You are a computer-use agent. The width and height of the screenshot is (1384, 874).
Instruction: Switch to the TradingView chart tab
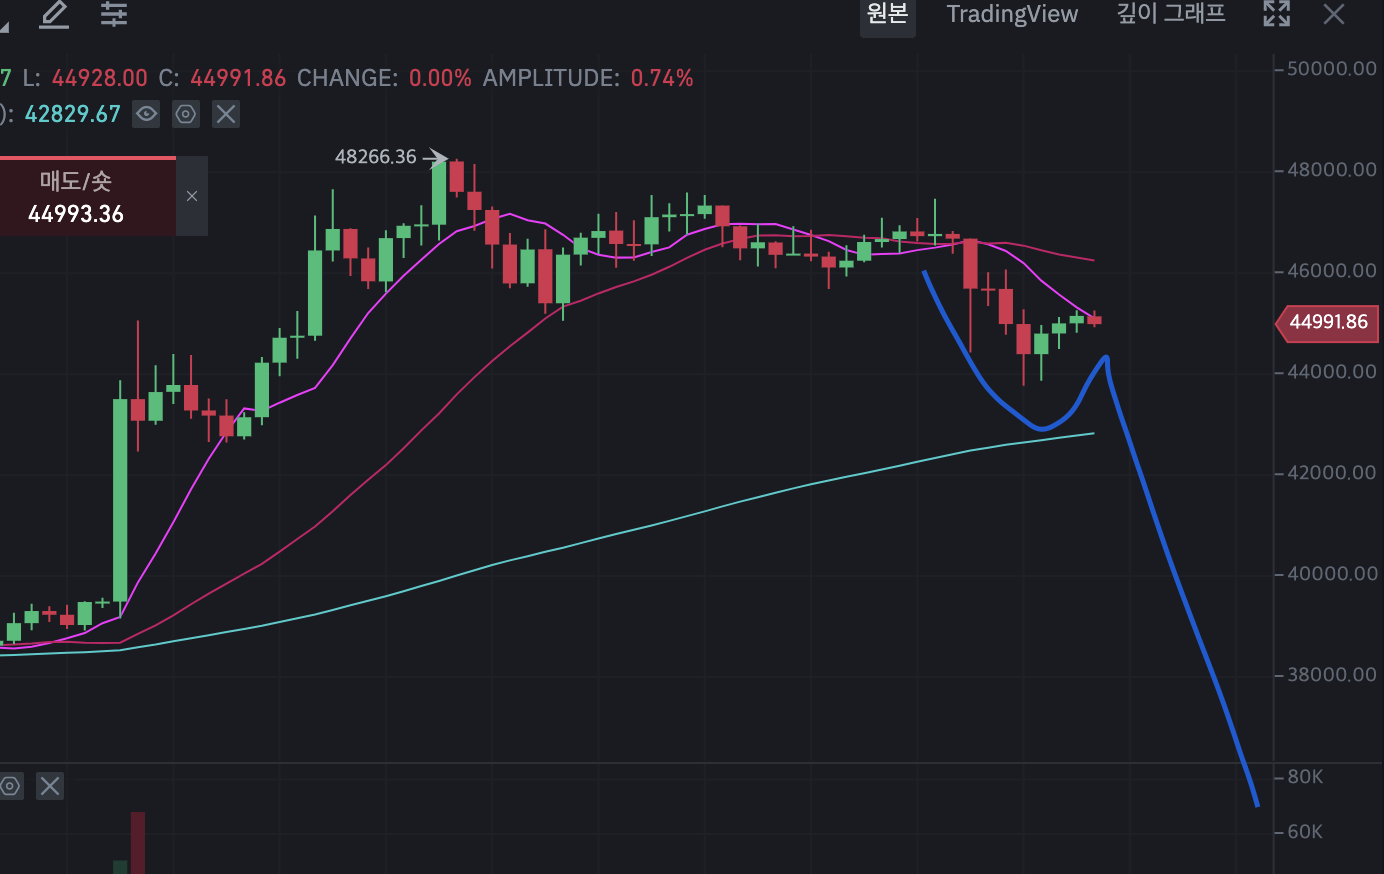[1012, 14]
